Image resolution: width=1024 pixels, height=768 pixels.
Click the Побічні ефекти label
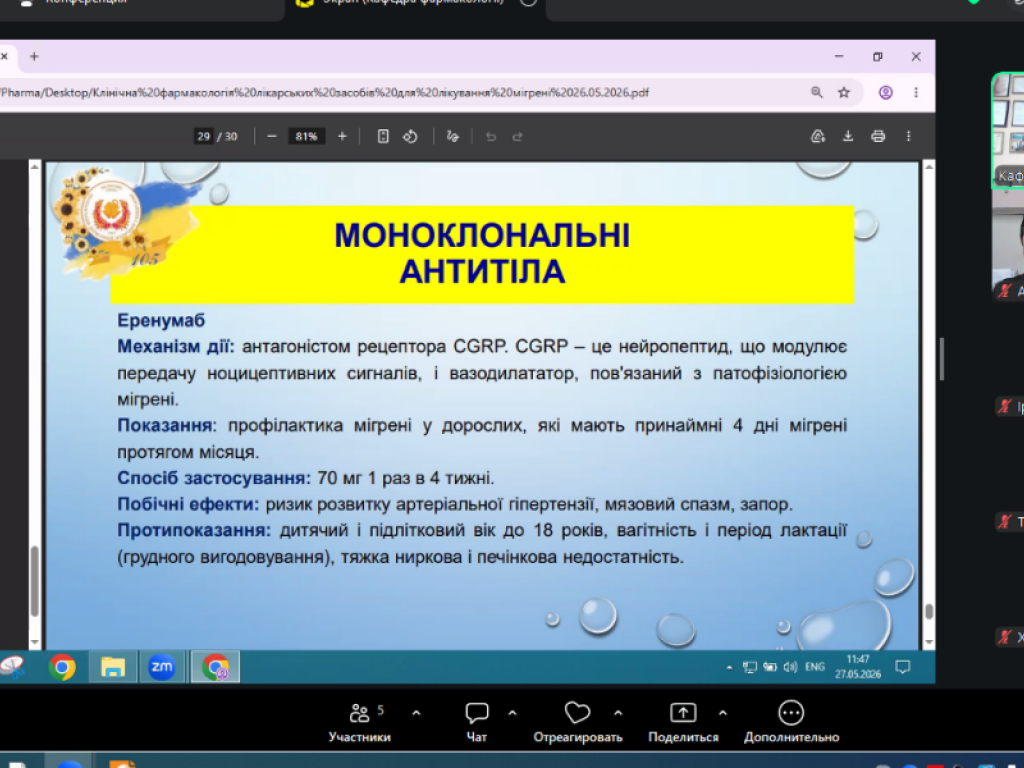(188, 504)
